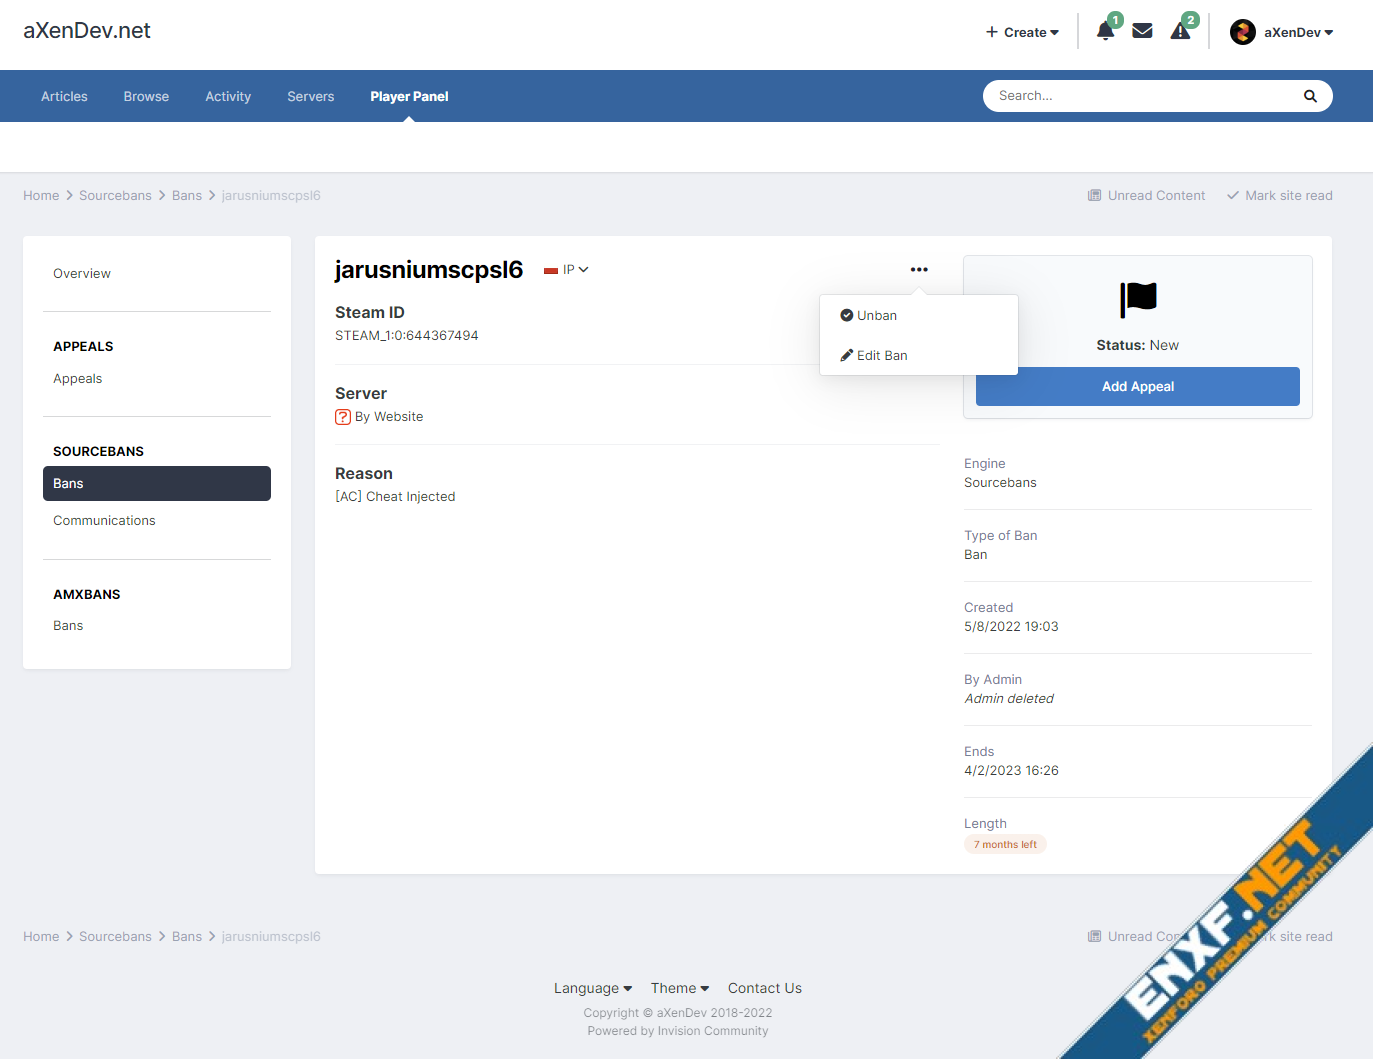The image size is (1373, 1059).
Task: Click the aXenDev user avatar
Action: tap(1242, 32)
